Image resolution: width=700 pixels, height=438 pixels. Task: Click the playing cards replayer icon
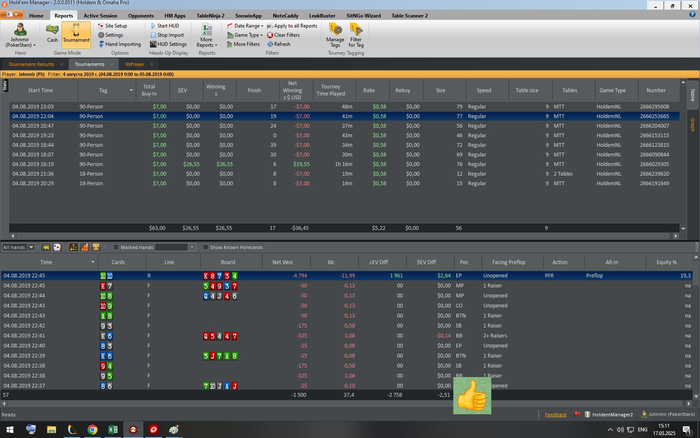pyautogui.click(x=57, y=247)
